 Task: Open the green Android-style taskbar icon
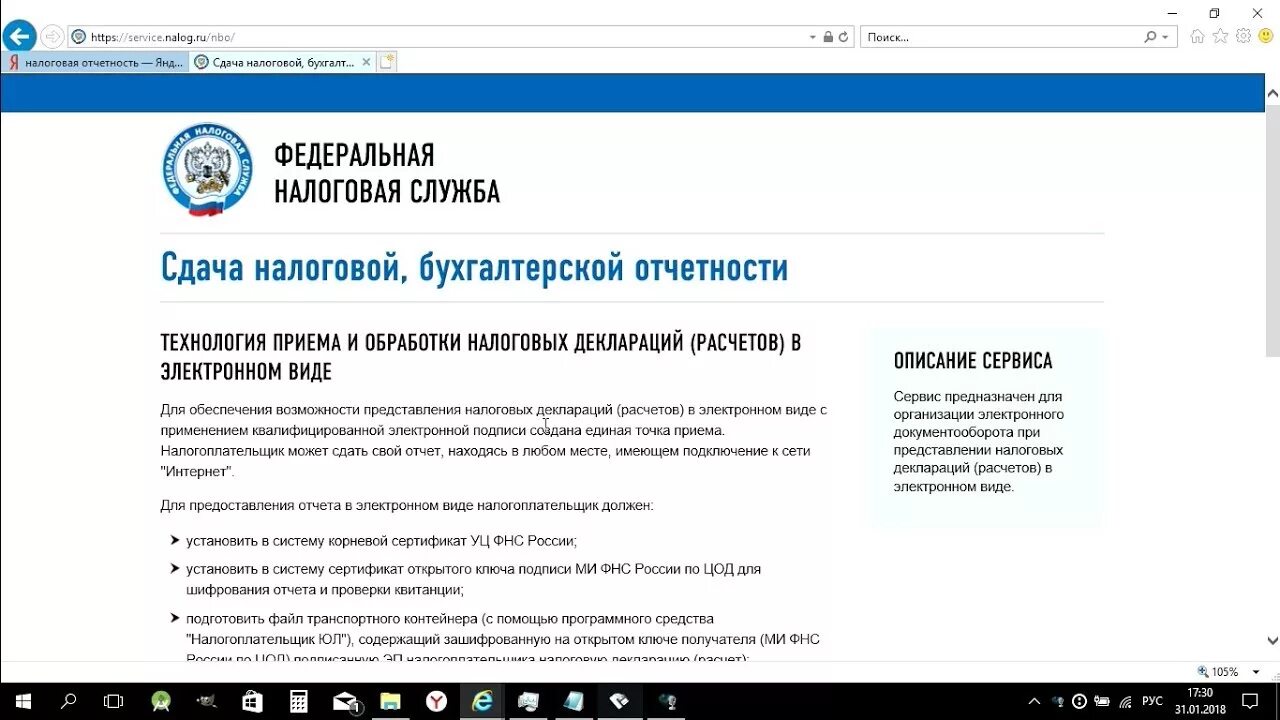coord(160,701)
